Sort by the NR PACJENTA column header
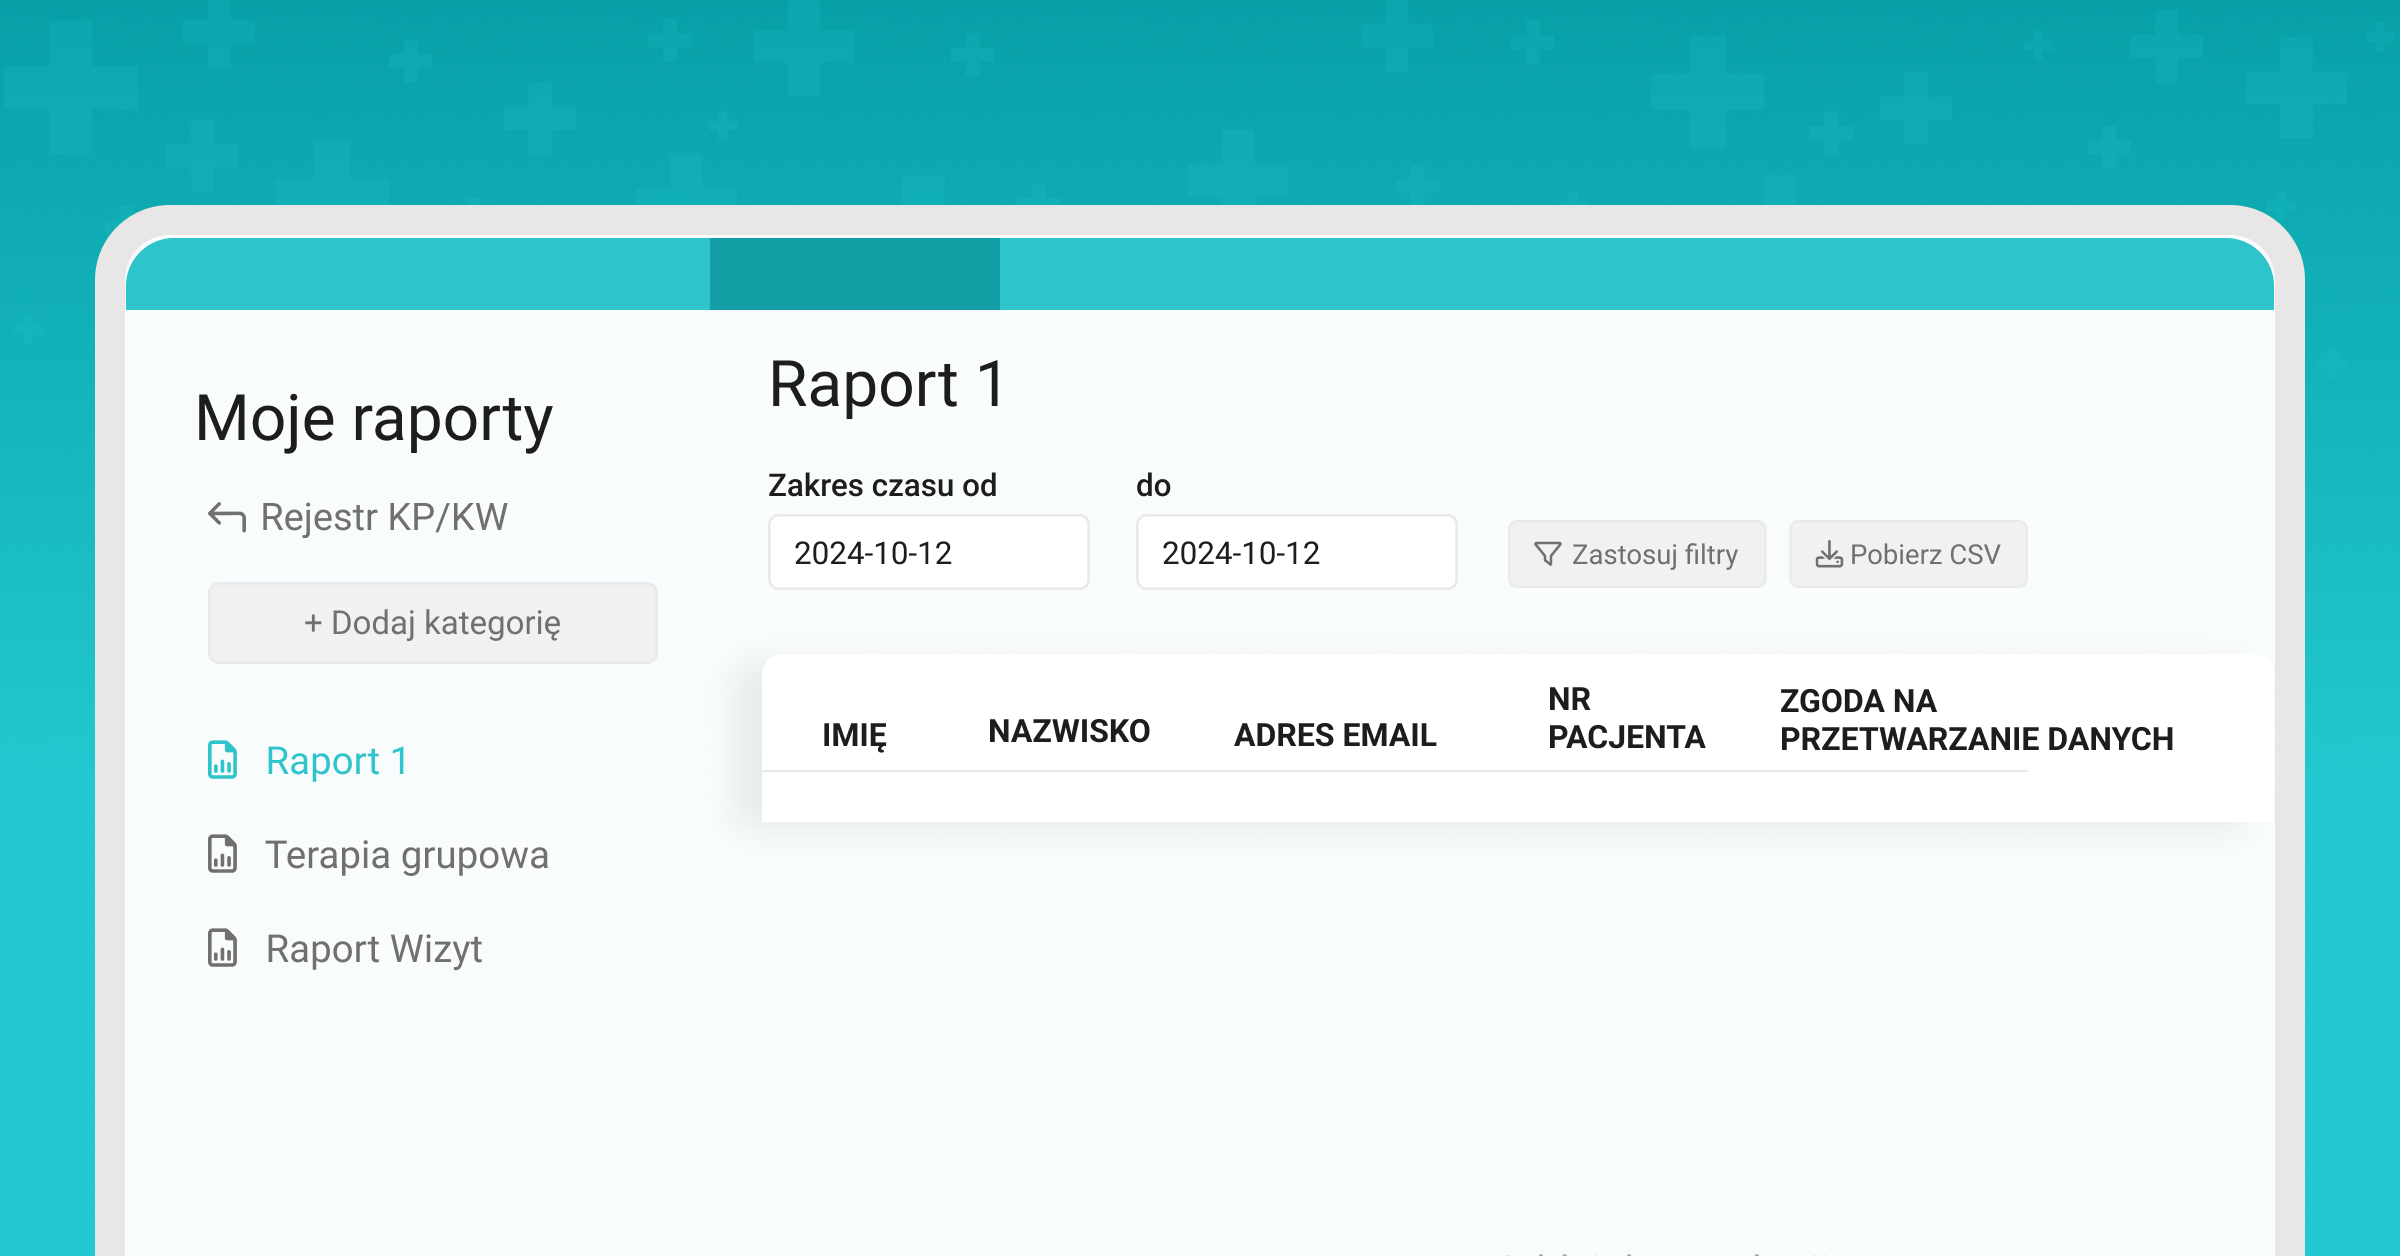The height and width of the screenshot is (1256, 2400). (1626, 718)
